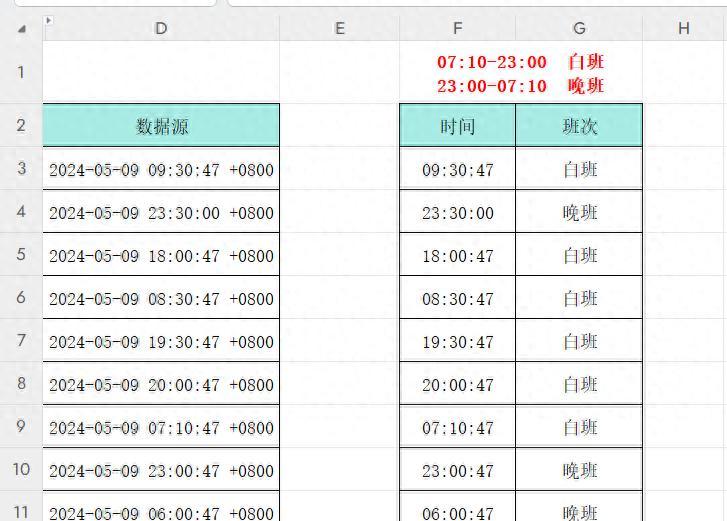
Task: Click time cell 20:00:47
Action: click(457, 383)
